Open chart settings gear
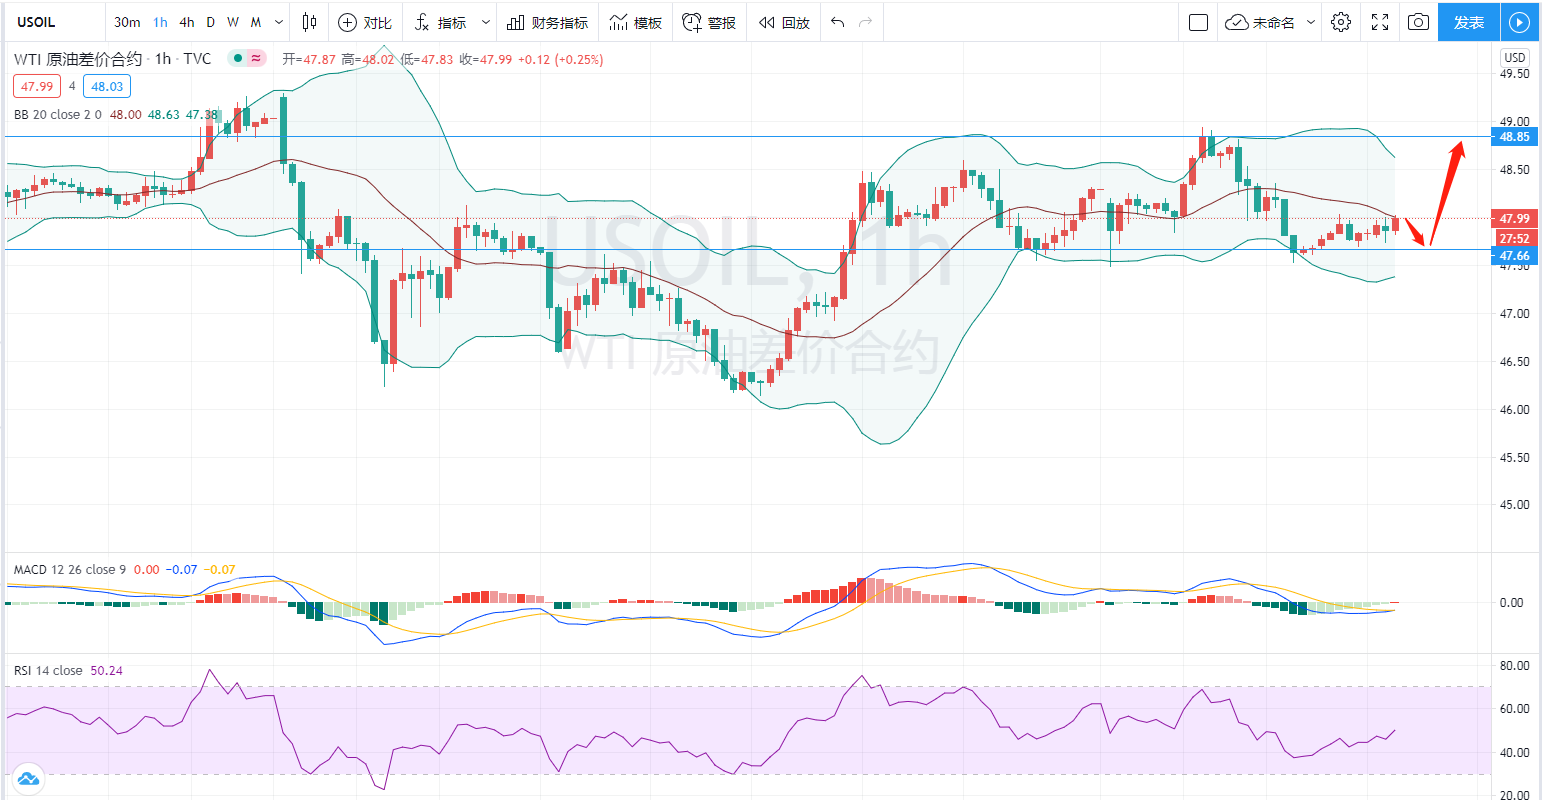This screenshot has height=800, width=1542. pos(1342,22)
